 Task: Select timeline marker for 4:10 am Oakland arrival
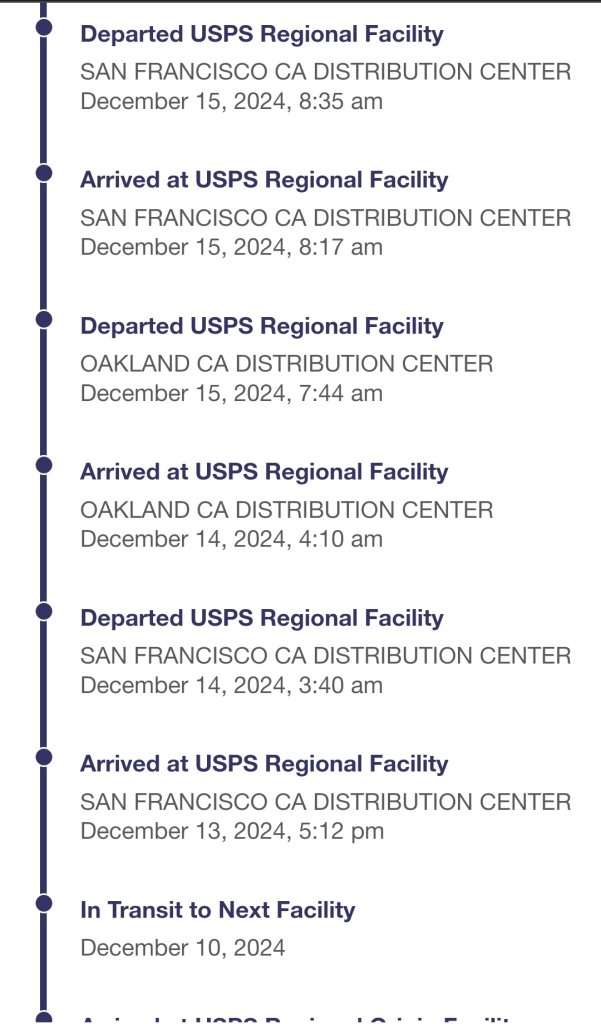tap(43, 465)
